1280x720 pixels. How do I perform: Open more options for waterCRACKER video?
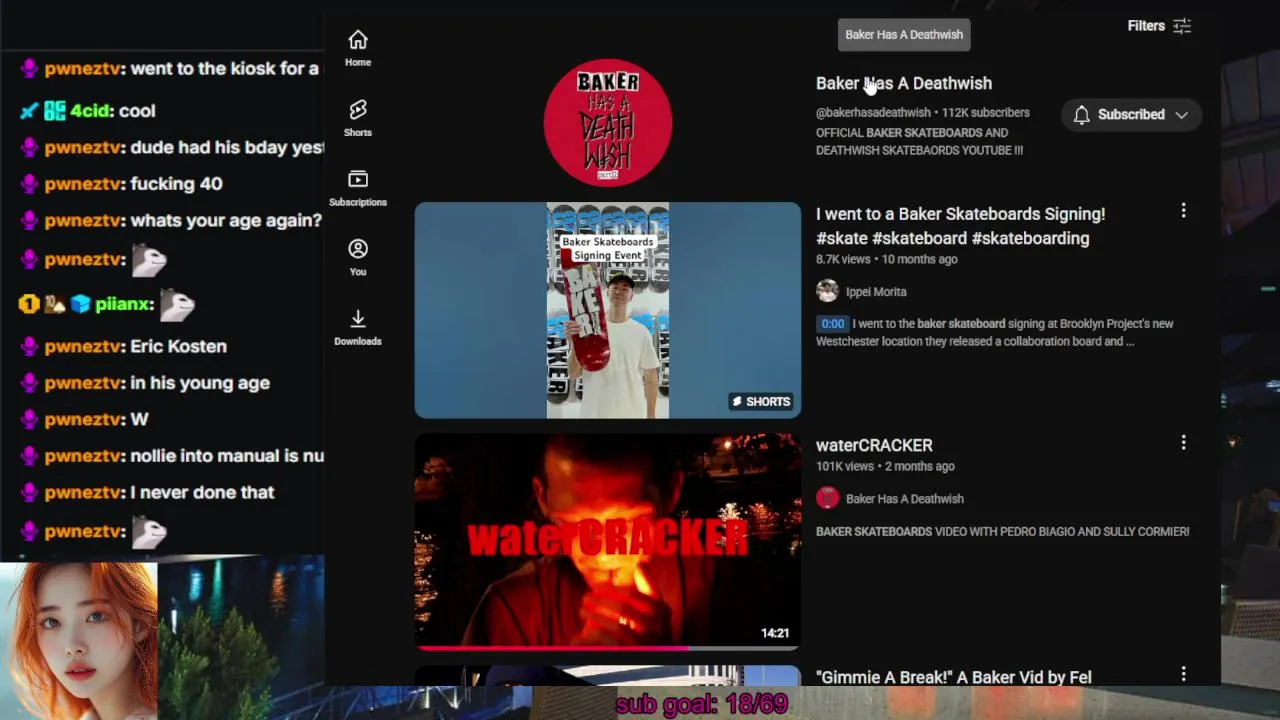1183,442
